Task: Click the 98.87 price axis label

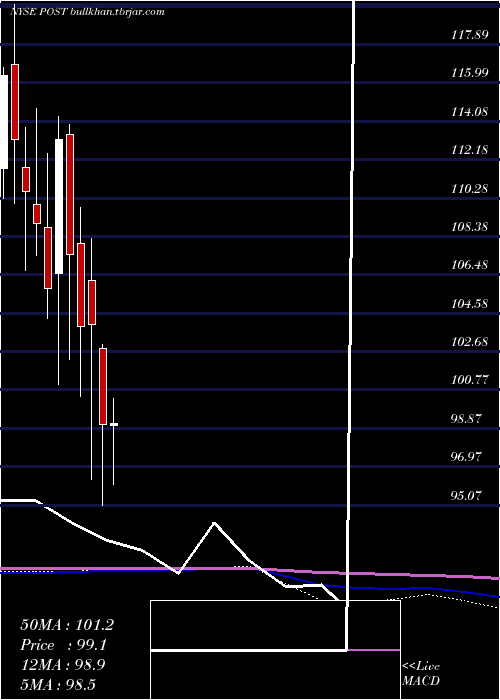Action: (x=467, y=419)
